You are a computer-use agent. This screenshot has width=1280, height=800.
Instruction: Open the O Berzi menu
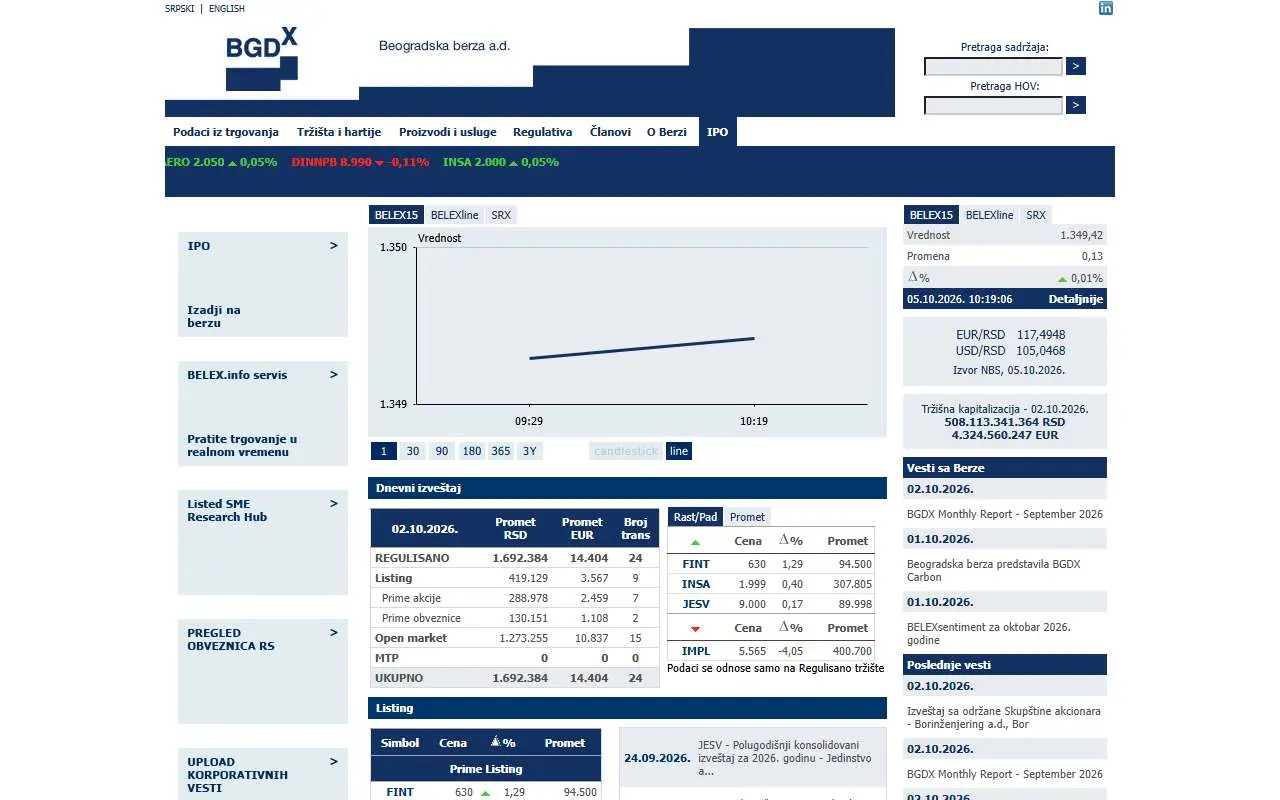[667, 132]
